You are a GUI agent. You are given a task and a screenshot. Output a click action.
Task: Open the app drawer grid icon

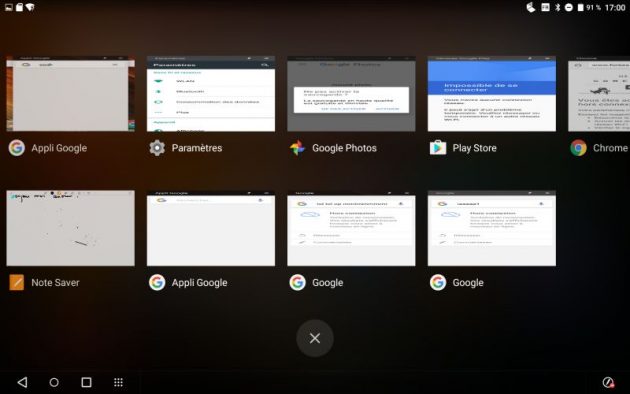(x=118, y=382)
